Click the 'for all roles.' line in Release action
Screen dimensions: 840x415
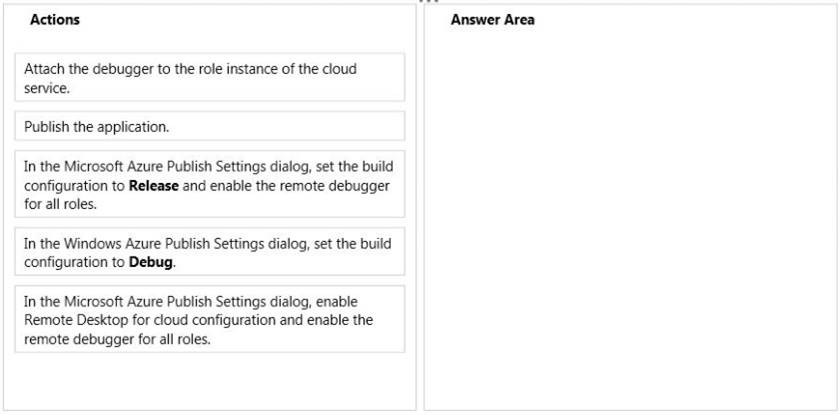60,204
